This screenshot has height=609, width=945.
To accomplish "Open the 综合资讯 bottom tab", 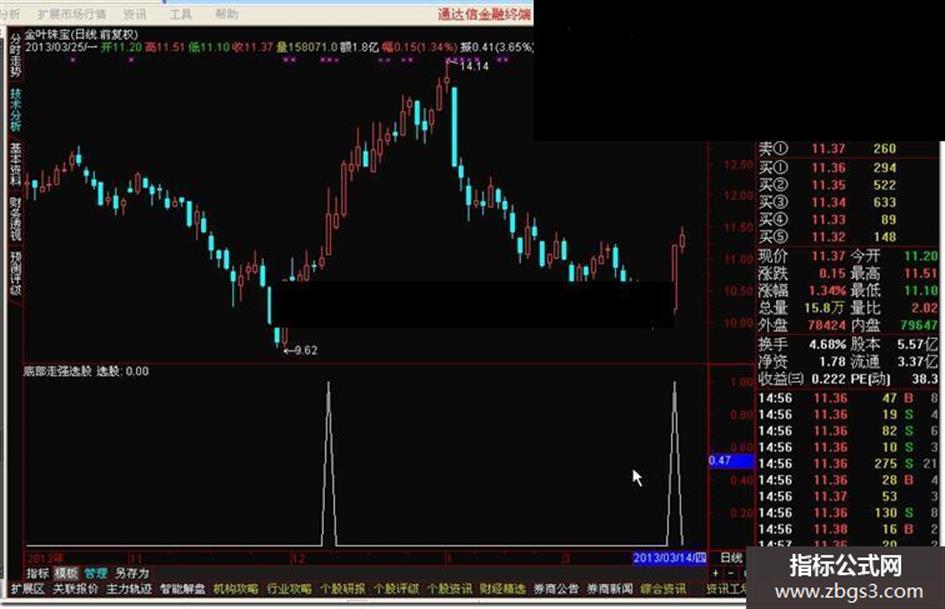I will tap(663, 588).
